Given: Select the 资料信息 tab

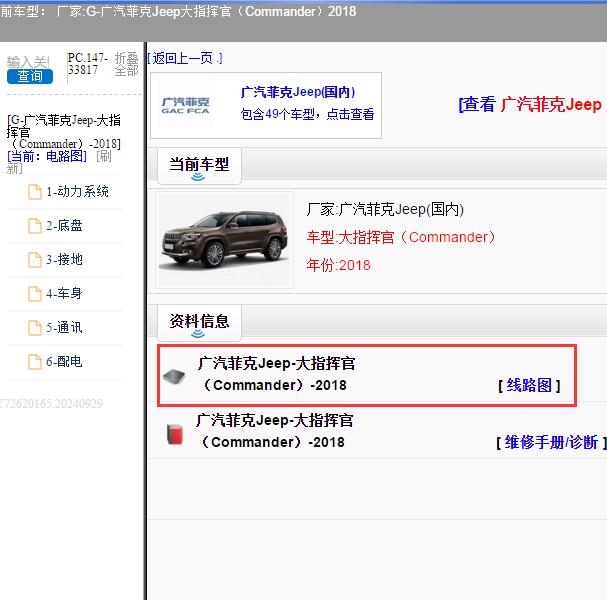Looking at the screenshot, I should pyautogui.click(x=199, y=323).
